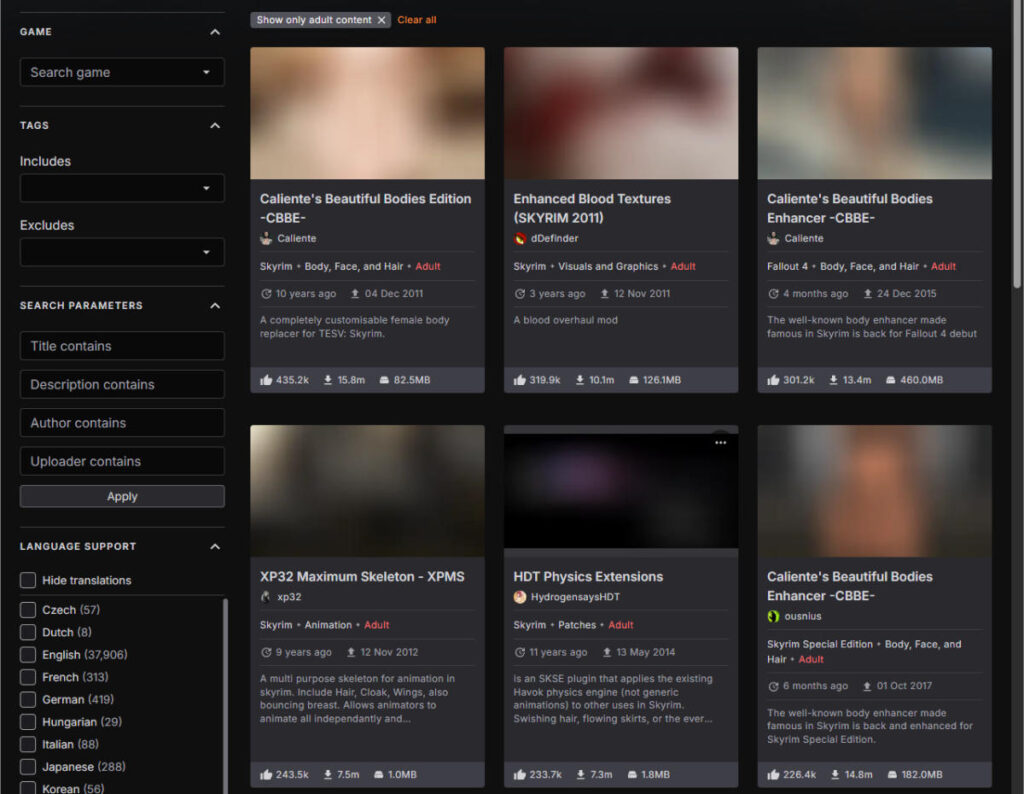Enable the Hide translations checkbox
The width and height of the screenshot is (1024, 794).
pyautogui.click(x=27, y=580)
